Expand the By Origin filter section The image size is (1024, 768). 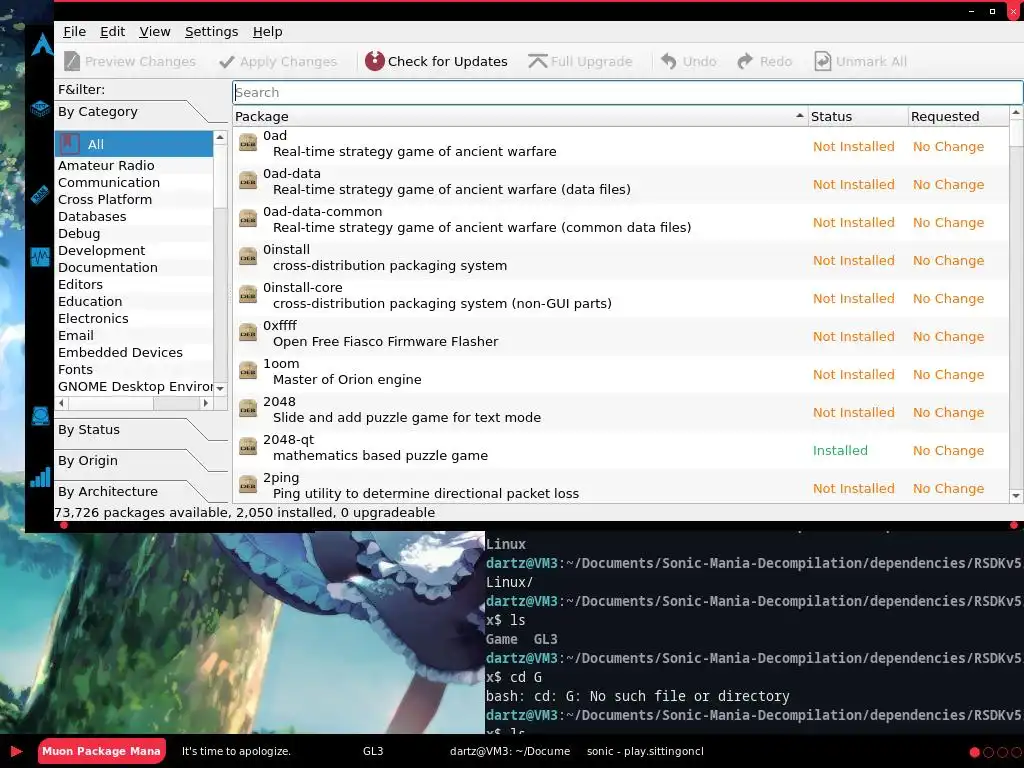point(140,460)
